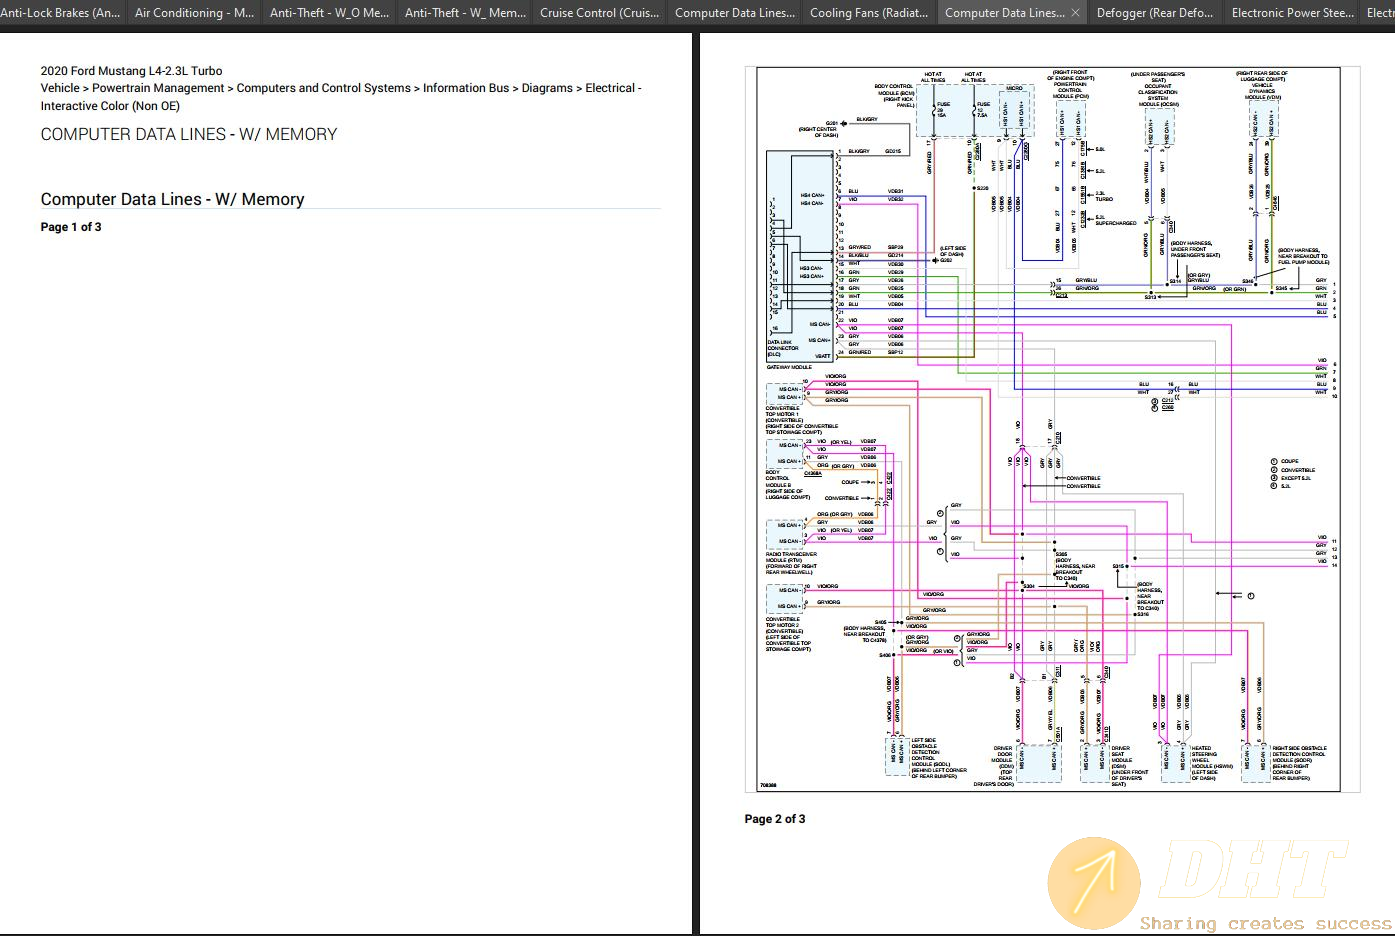Click the Computer Data Lines - W/ Memory subheading

[172, 199]
